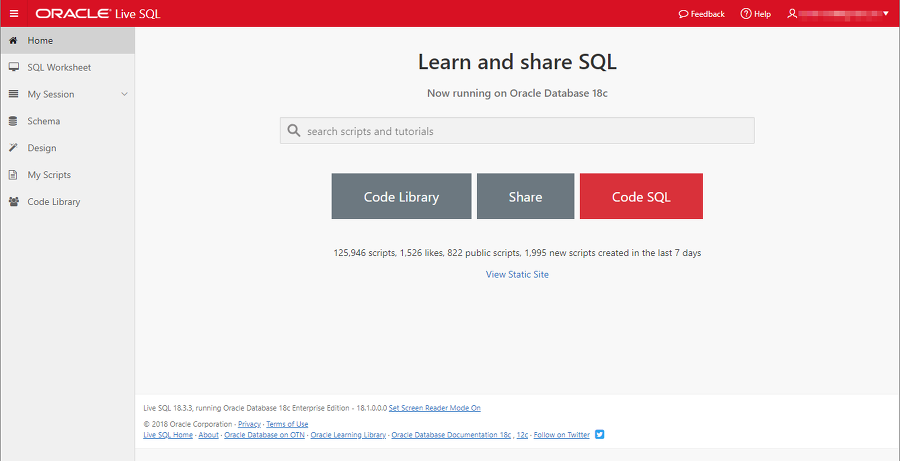The image size is (900, 461).
Task: Open Oracle Database Documentation 18c link
Action: coord(451,435)
